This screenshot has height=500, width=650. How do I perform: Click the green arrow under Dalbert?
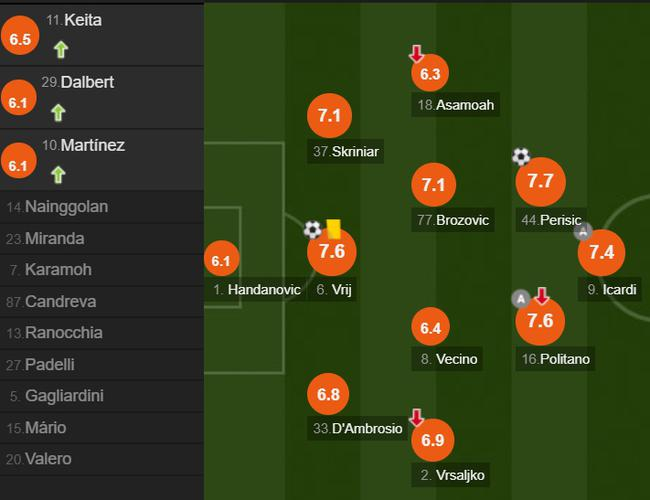tap(59, 111)
